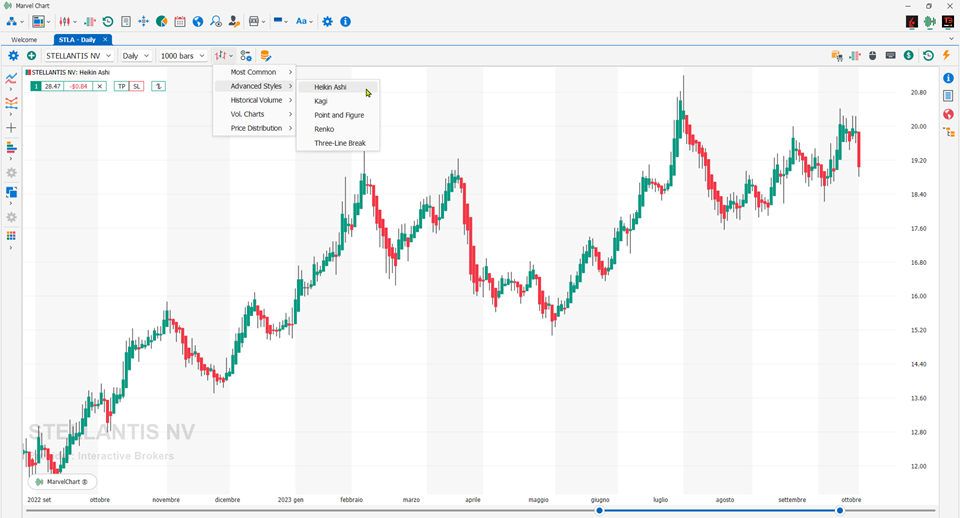This screenshot has height=518, width=960.
Task: Toggle the mouse trading icon
Action: pos(873,56)
